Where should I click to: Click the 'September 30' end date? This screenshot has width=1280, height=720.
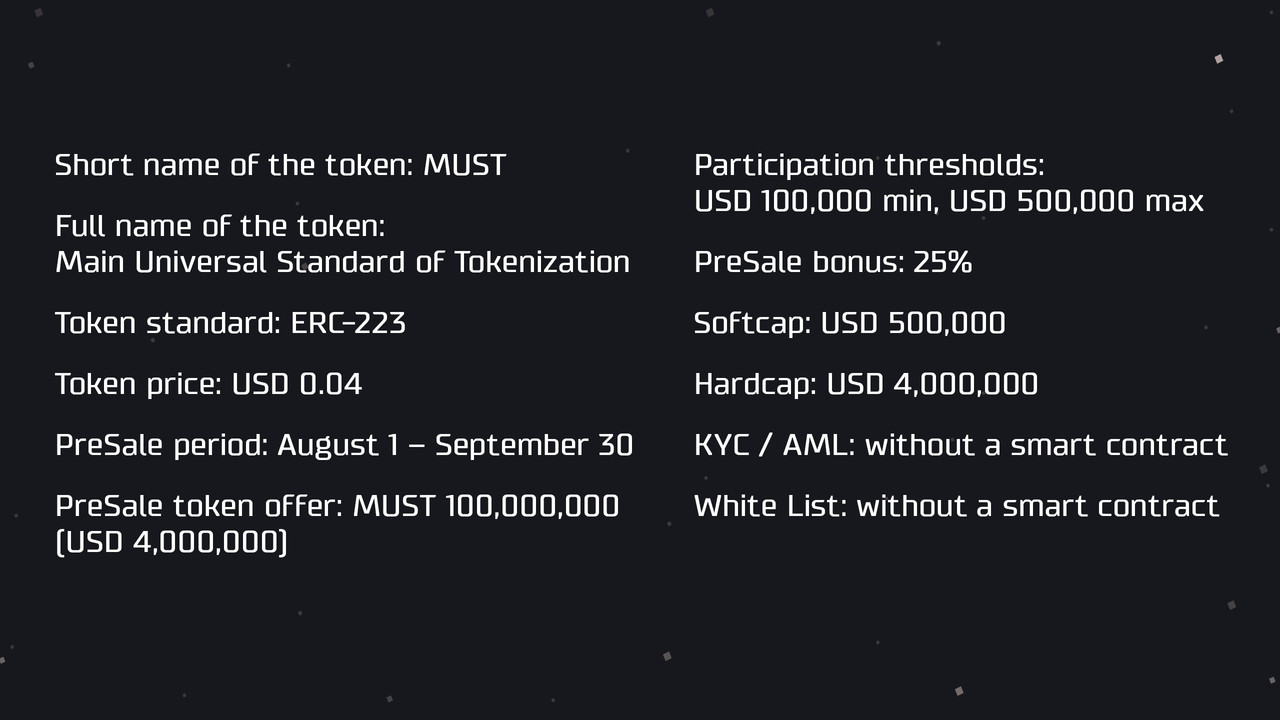[534, 445]
